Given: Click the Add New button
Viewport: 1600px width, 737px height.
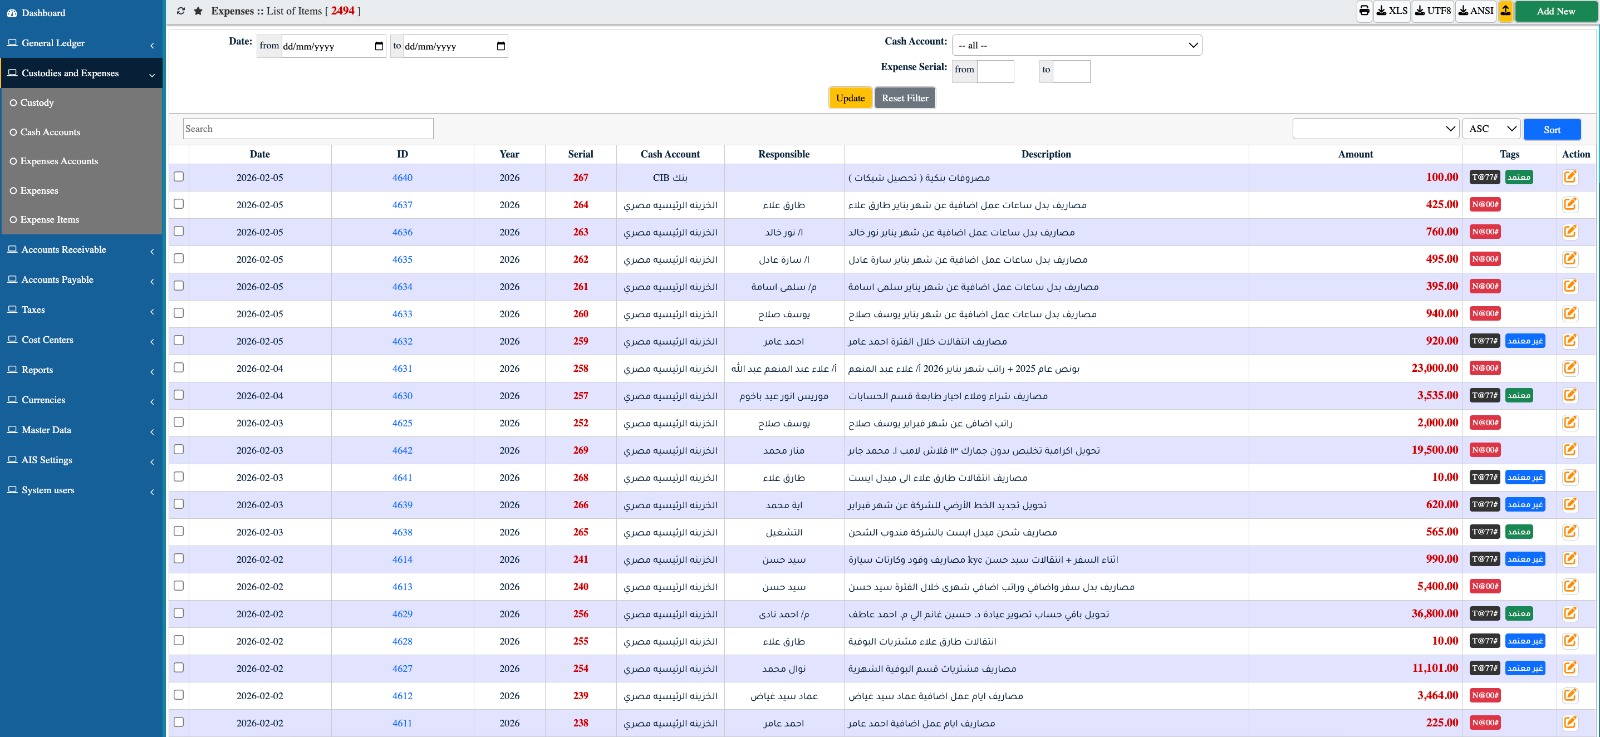Looking at the screenshot, I should pyautogui.click(x=1555, y=11).
